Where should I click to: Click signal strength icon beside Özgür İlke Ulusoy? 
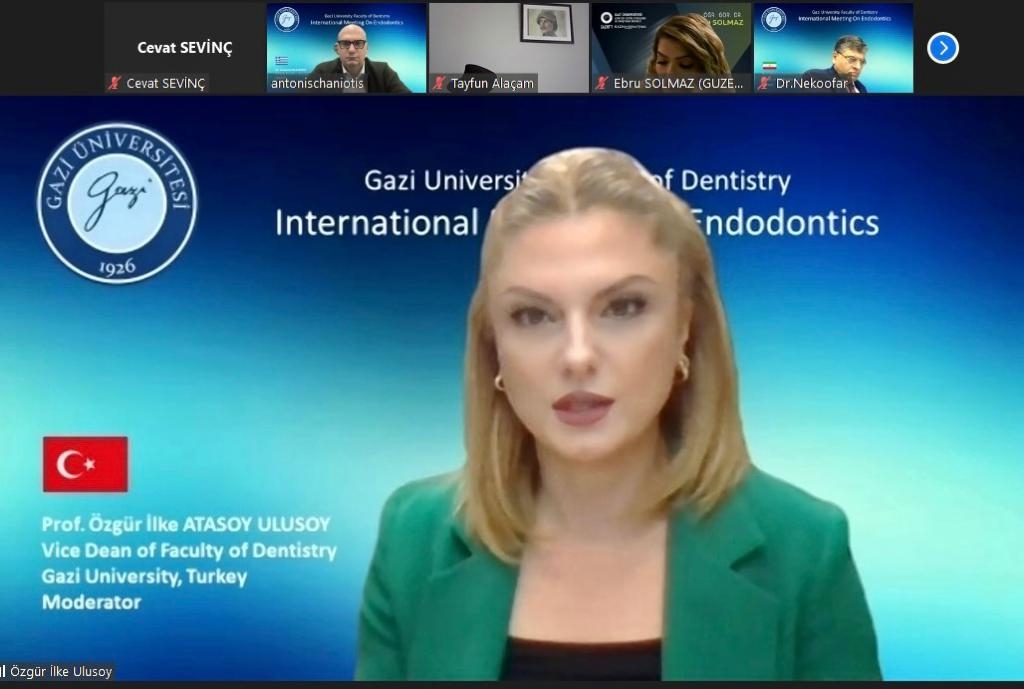click(x=3, y=671)
